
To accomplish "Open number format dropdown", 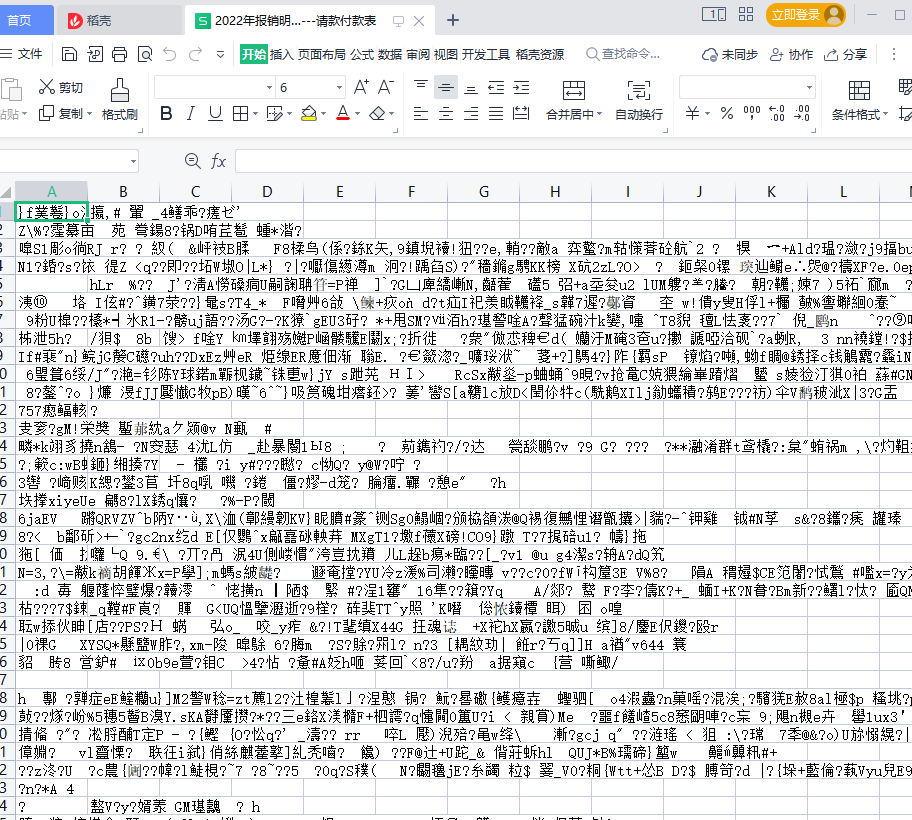I will coord(809,88).
